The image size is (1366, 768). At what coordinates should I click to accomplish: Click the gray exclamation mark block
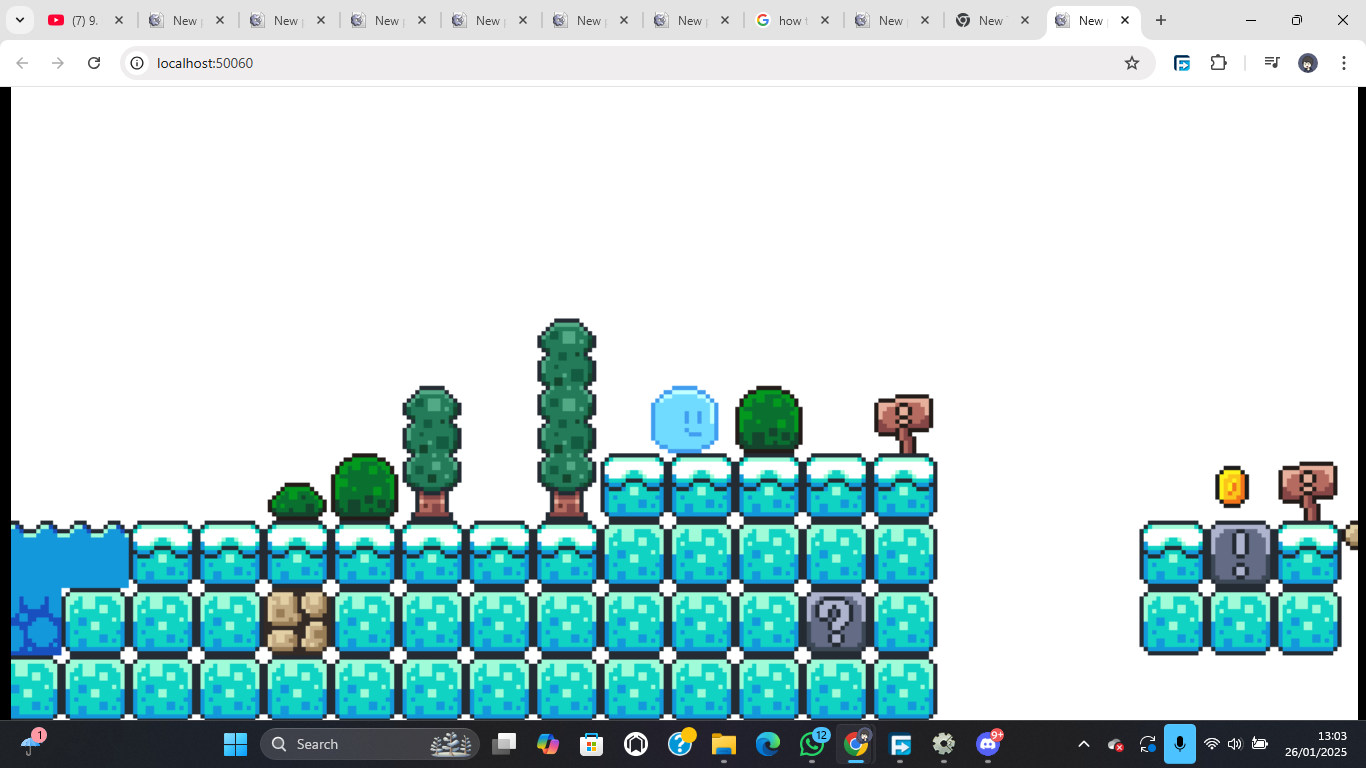(1241, 553)
